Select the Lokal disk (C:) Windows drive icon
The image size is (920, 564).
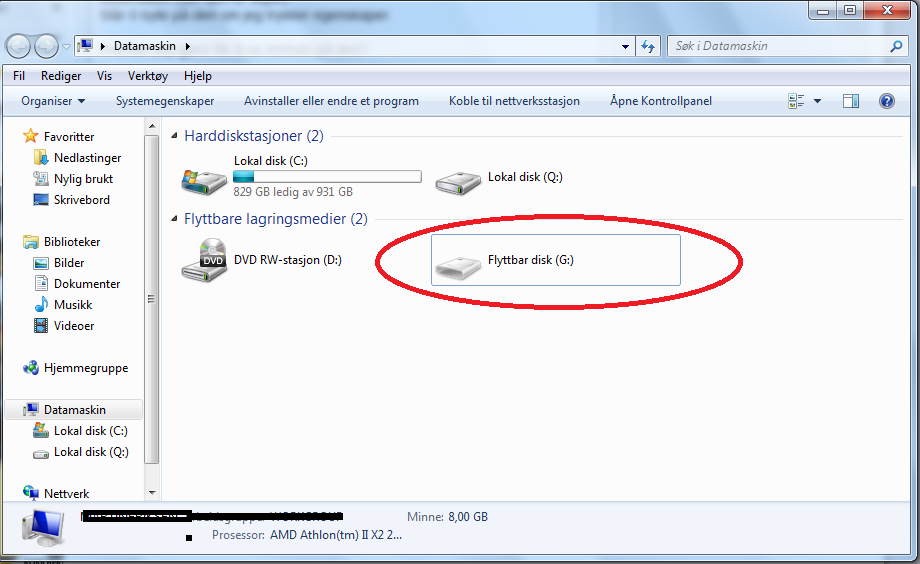[x=204, y=182]
